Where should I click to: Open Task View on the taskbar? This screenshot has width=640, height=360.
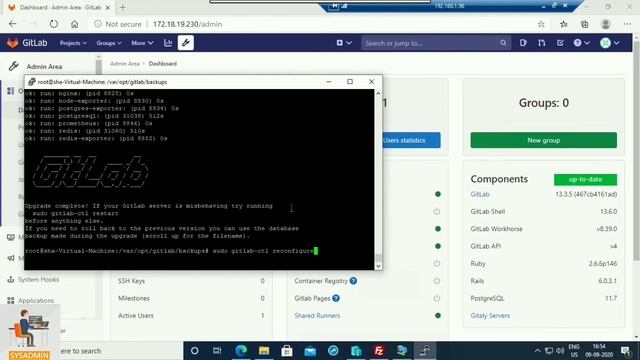(x=217, y=351)
